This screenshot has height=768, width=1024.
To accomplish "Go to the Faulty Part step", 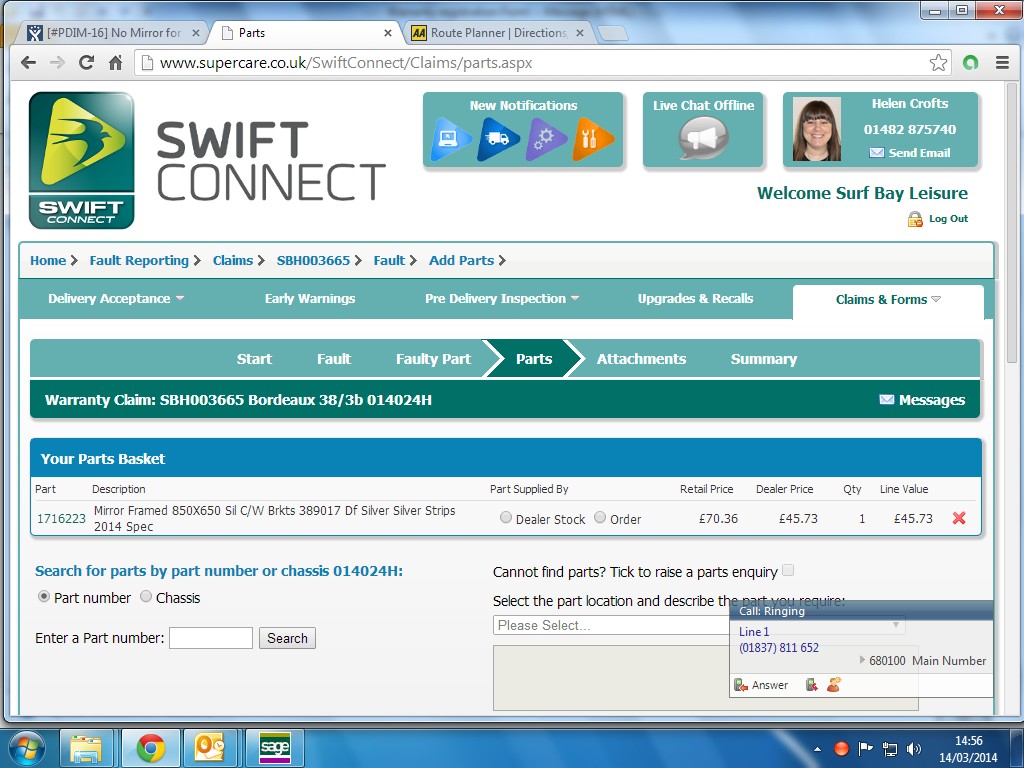I will tap(433, 359).
